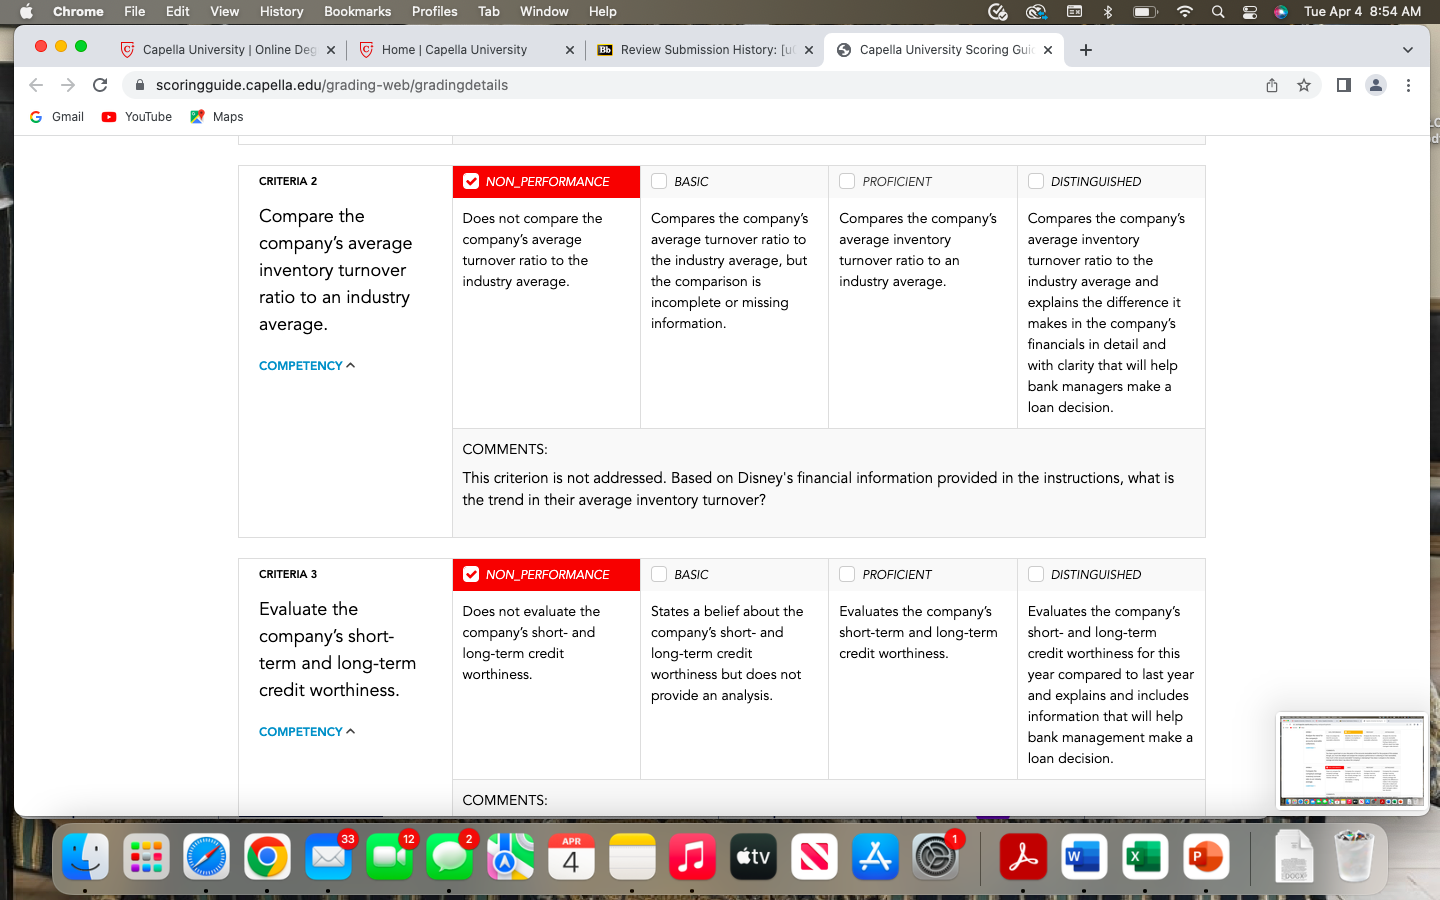Reload the page with the refresh icon

click(x=100, y=85)
